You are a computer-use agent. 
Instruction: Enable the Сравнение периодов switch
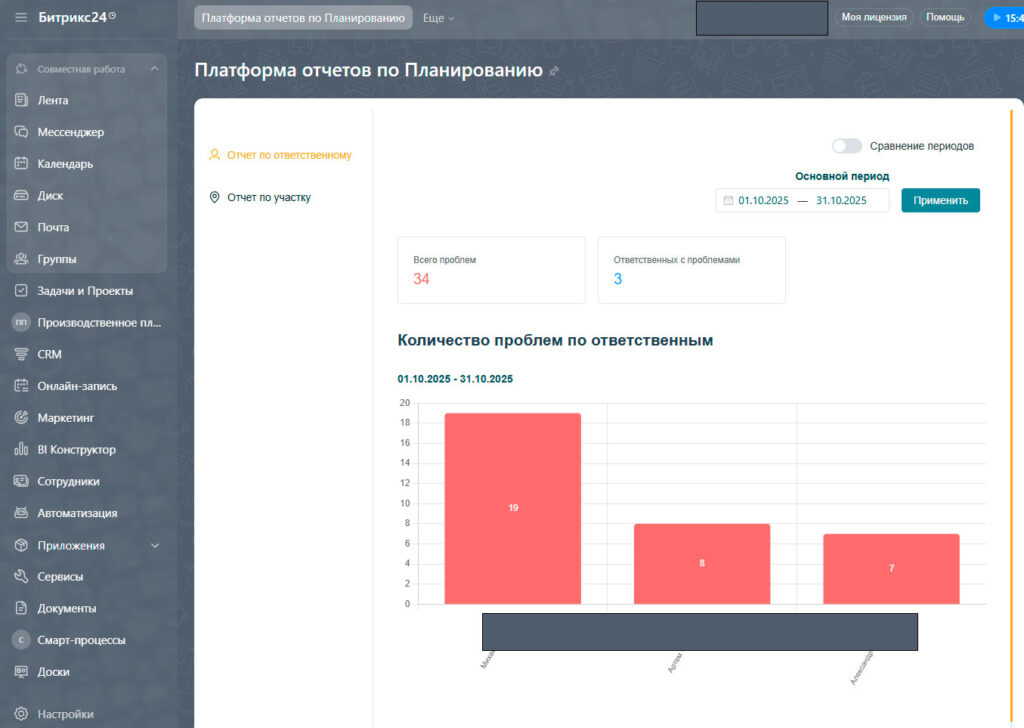pos(847,146)
